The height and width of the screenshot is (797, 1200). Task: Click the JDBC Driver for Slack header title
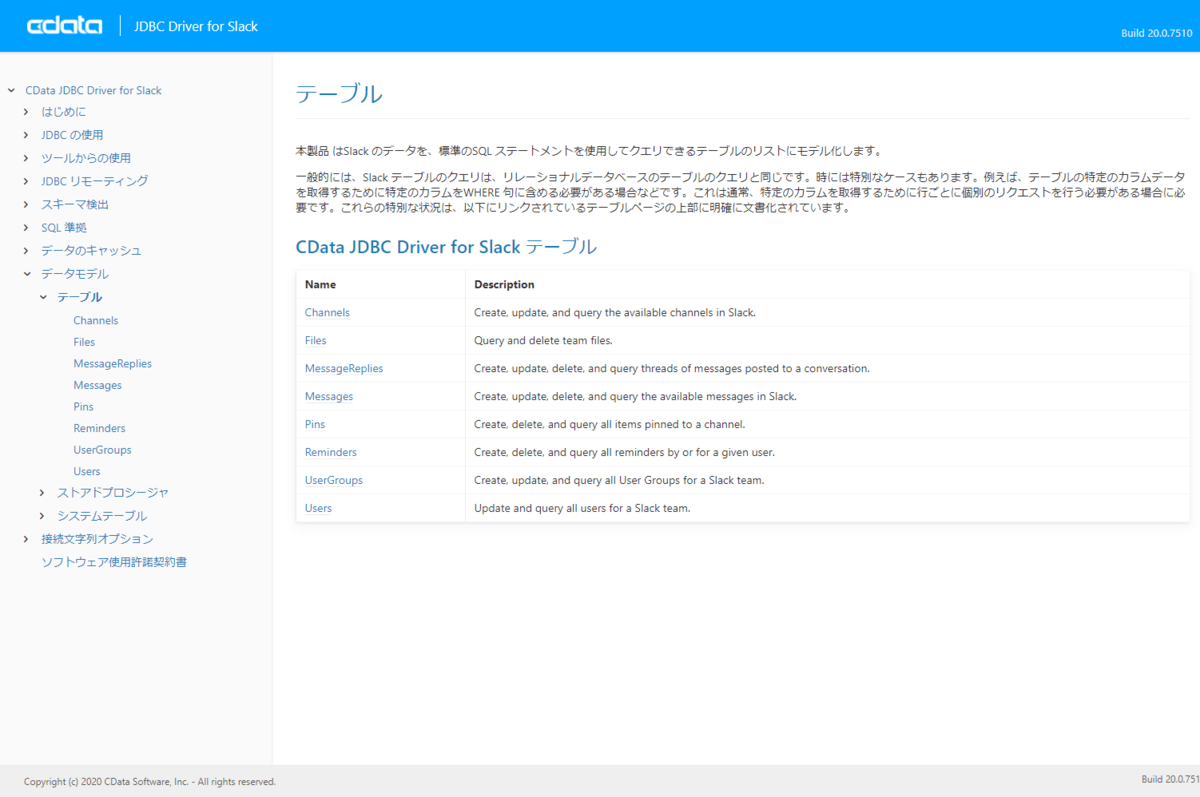(x=196, y=26)
